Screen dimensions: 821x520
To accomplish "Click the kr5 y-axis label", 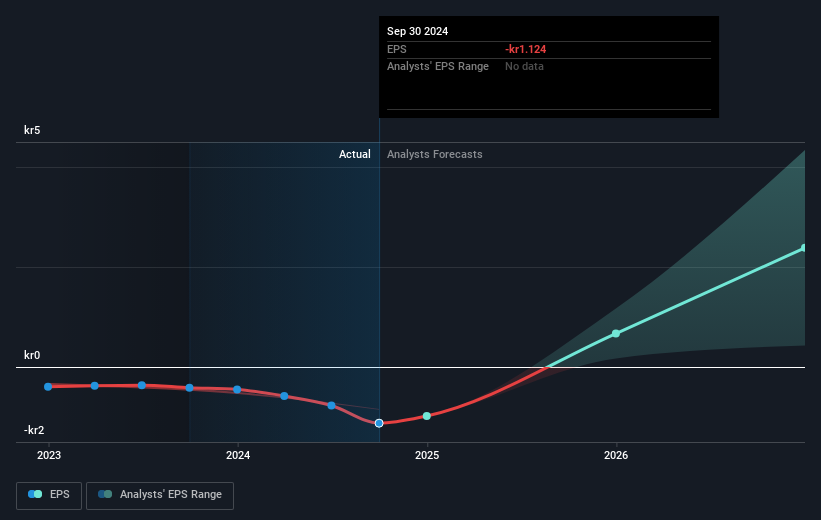I will (32, 130).
